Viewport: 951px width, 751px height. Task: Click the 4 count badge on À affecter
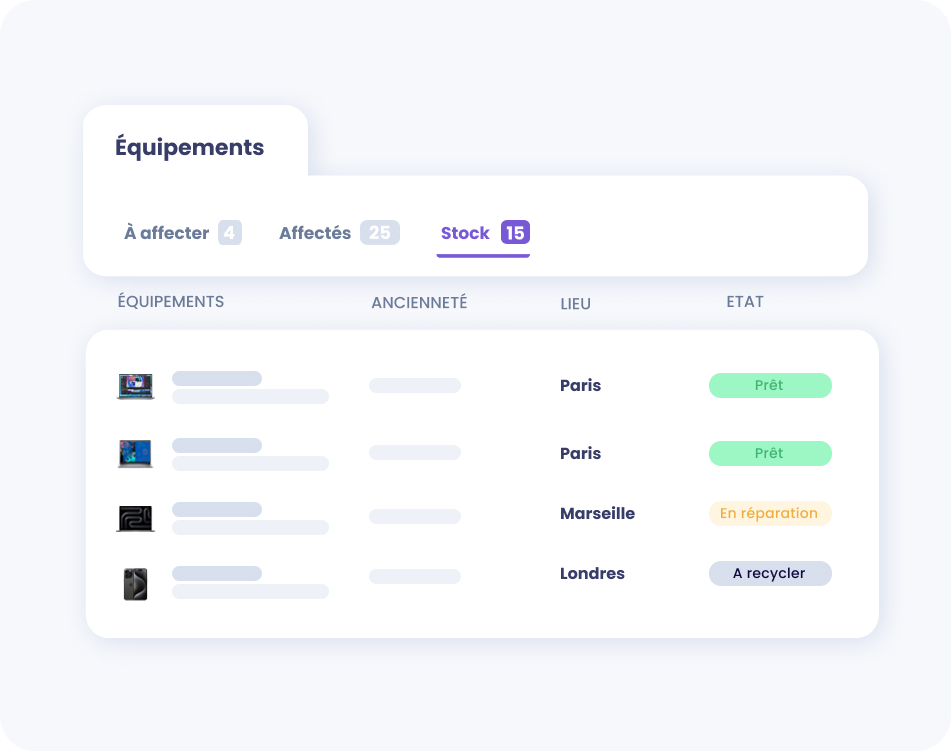tap(230, 233)
